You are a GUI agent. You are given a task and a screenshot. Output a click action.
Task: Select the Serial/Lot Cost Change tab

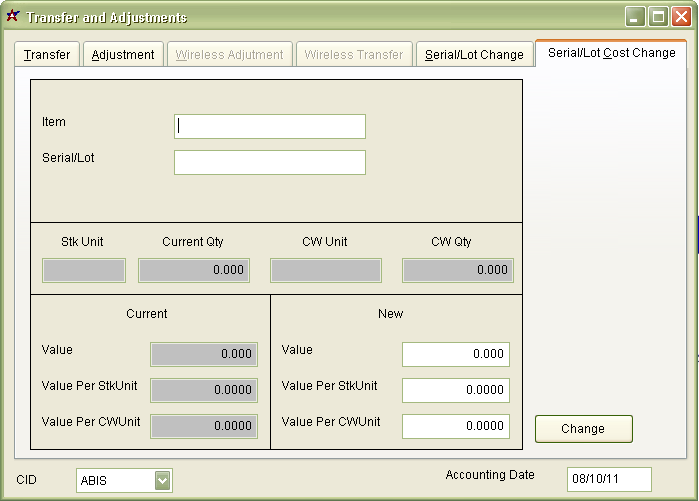point(611,53)
